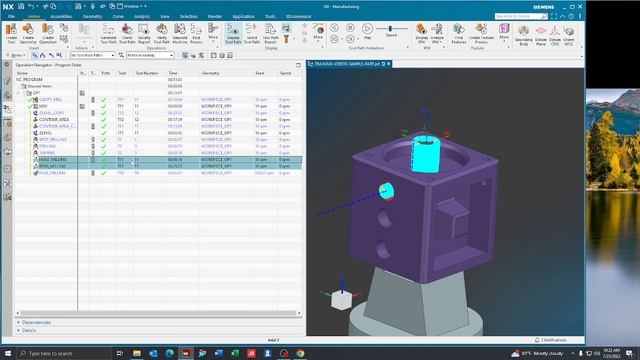This screenshot has width=640, height=360.
Task: Click the navigator horizontal scrollbar
Action: 158,313
